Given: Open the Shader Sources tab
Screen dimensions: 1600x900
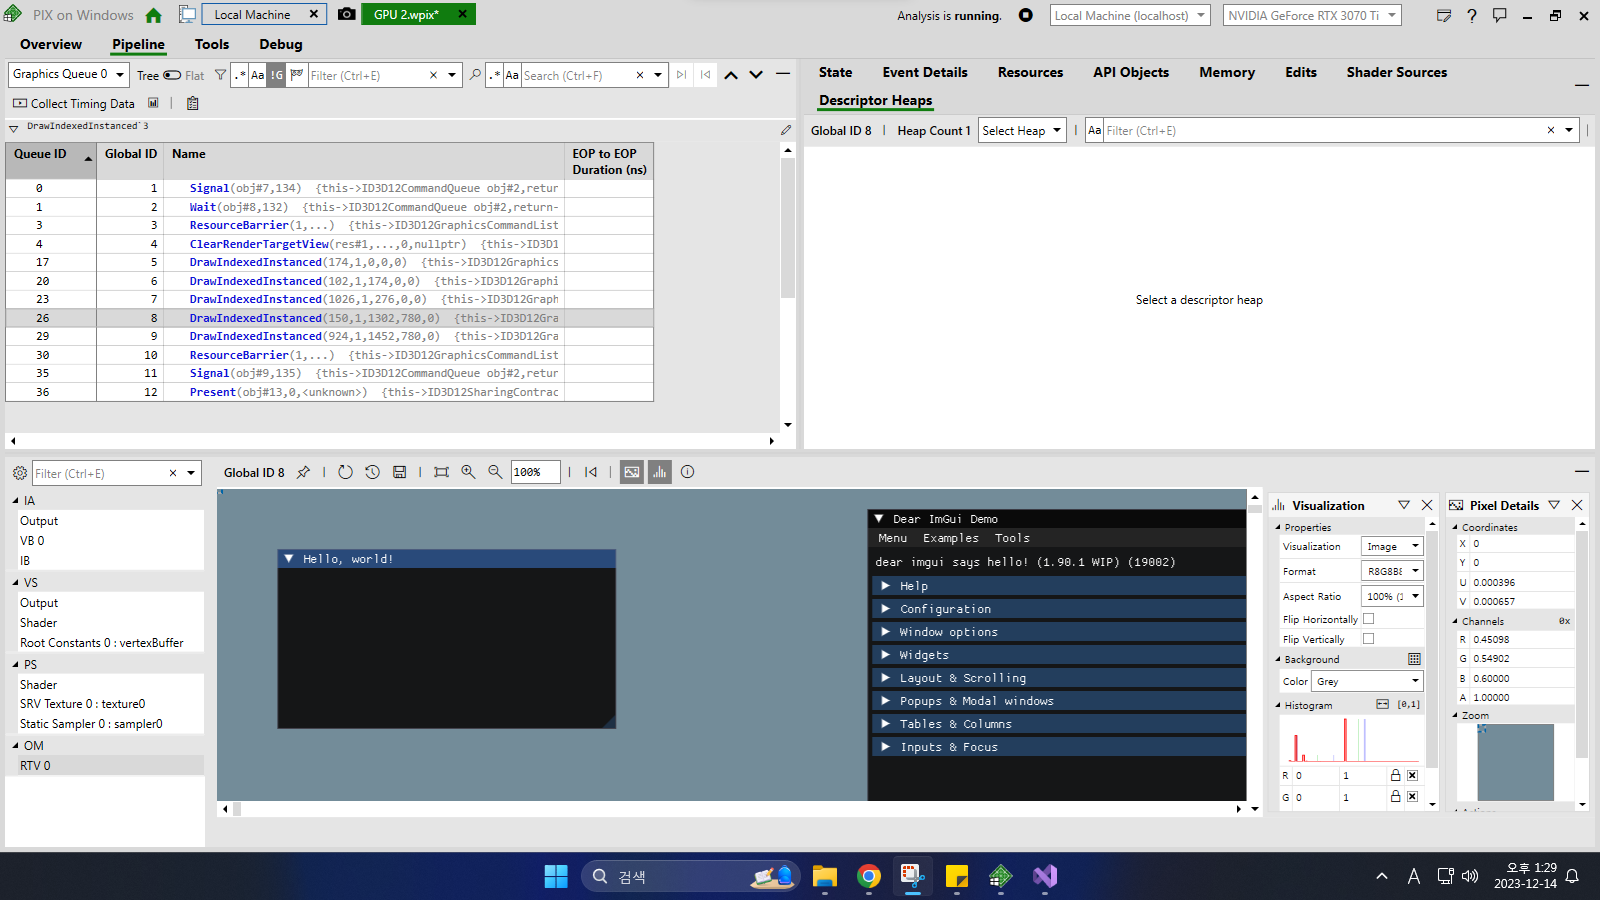Looking at the screenshot, I should tap(1397, 72).
